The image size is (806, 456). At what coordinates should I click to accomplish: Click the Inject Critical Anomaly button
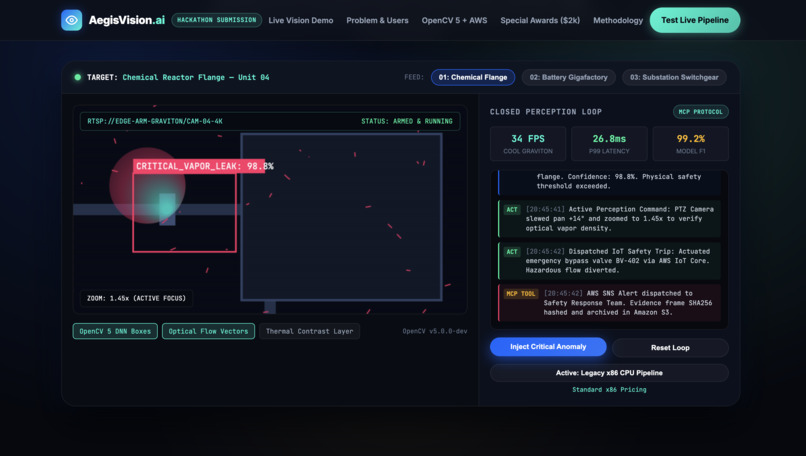548,347
